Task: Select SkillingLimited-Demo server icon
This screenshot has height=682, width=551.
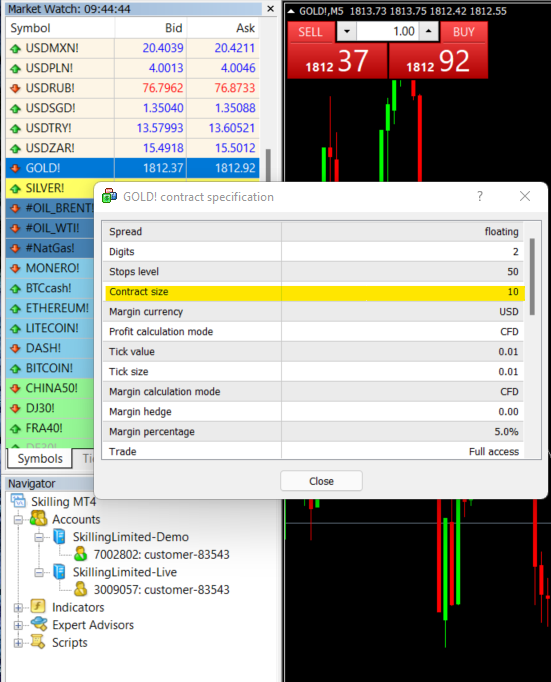Action: 59,536
